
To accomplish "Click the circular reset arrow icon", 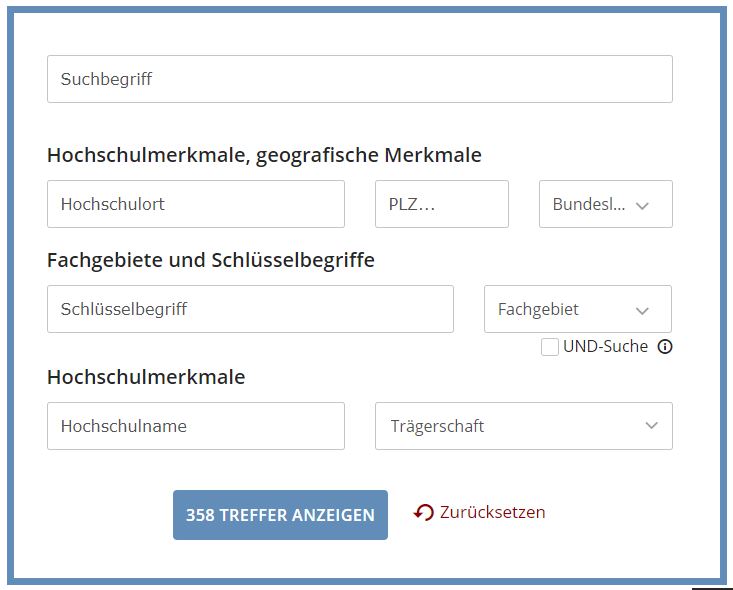I will [x=424, y=512].
